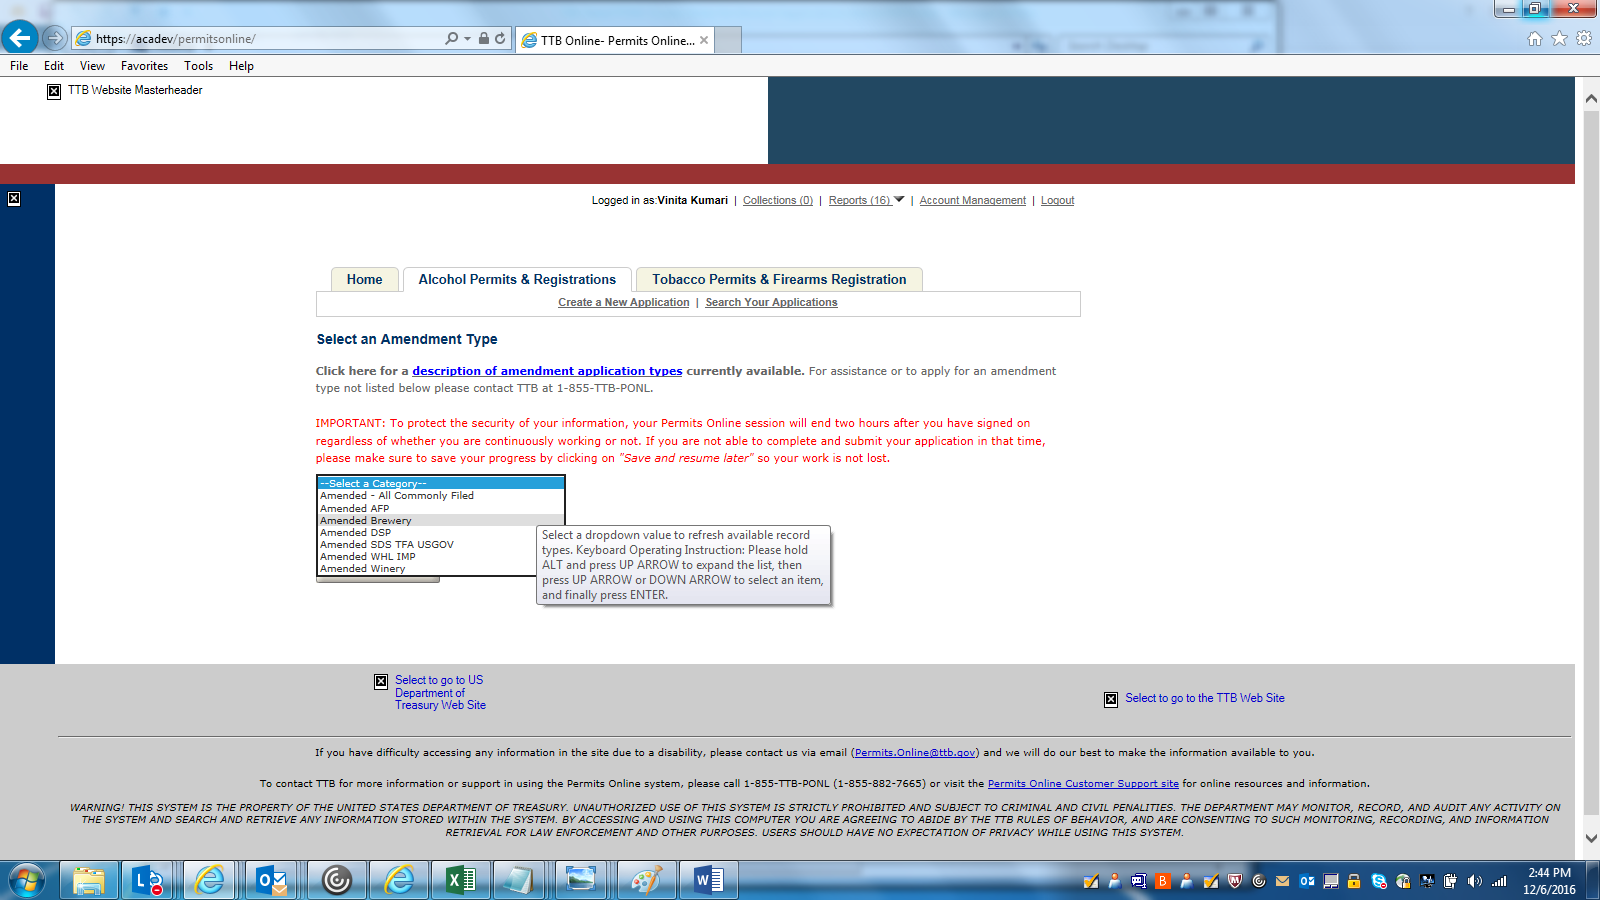Click the yellow padlock tray icon

1355,881
